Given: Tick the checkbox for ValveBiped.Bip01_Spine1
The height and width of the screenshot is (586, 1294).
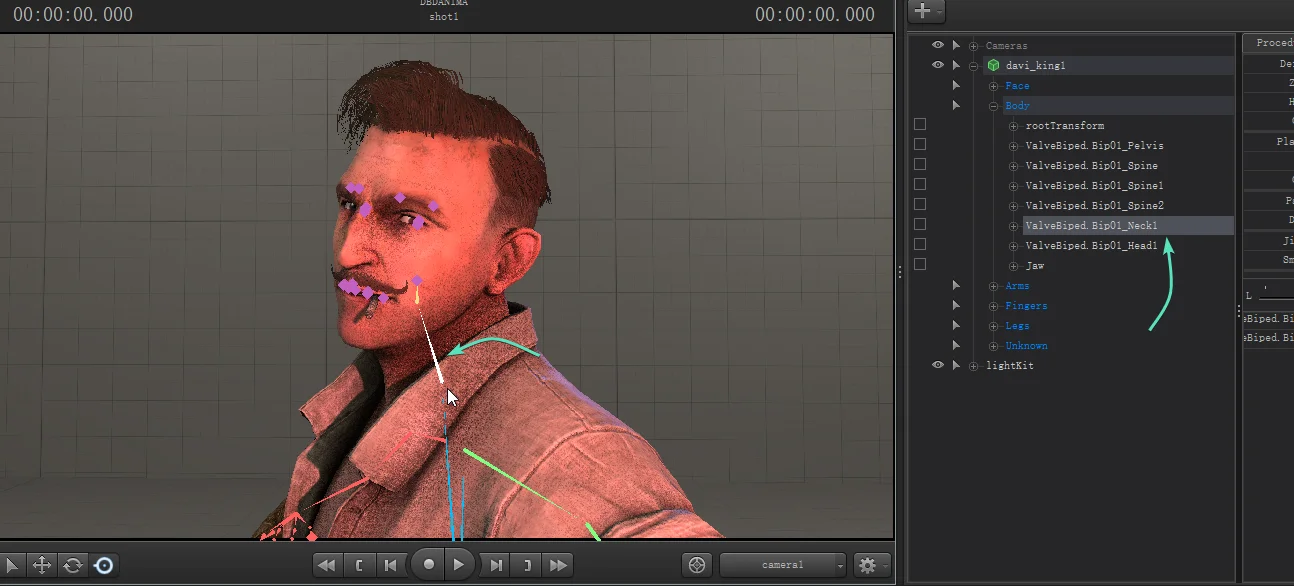Looking at the screenshot, I should (x=920, y=184).
